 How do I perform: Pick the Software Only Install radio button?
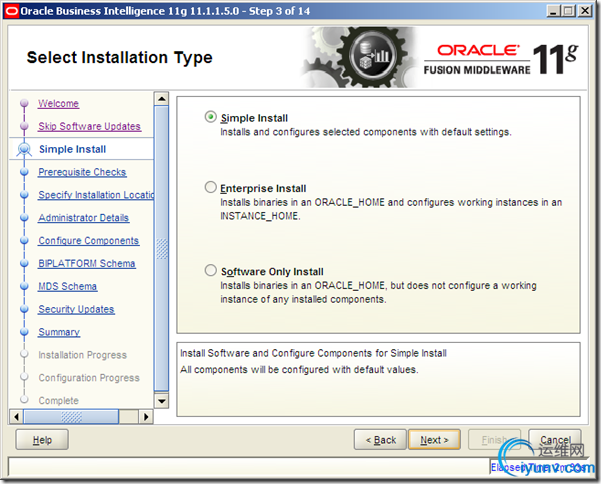point(210,271)
